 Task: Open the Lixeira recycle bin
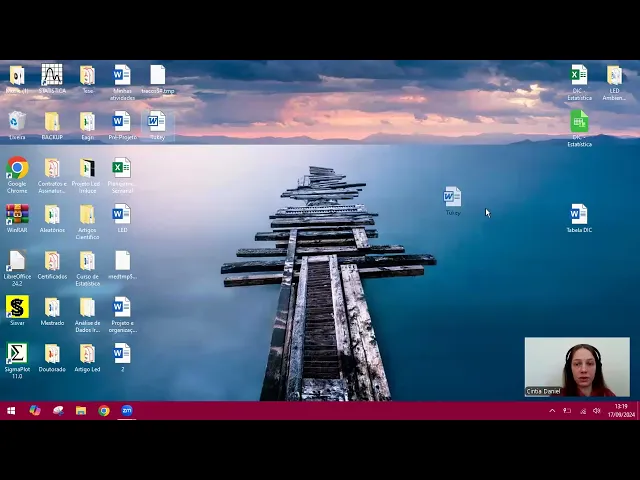point(17,125)
